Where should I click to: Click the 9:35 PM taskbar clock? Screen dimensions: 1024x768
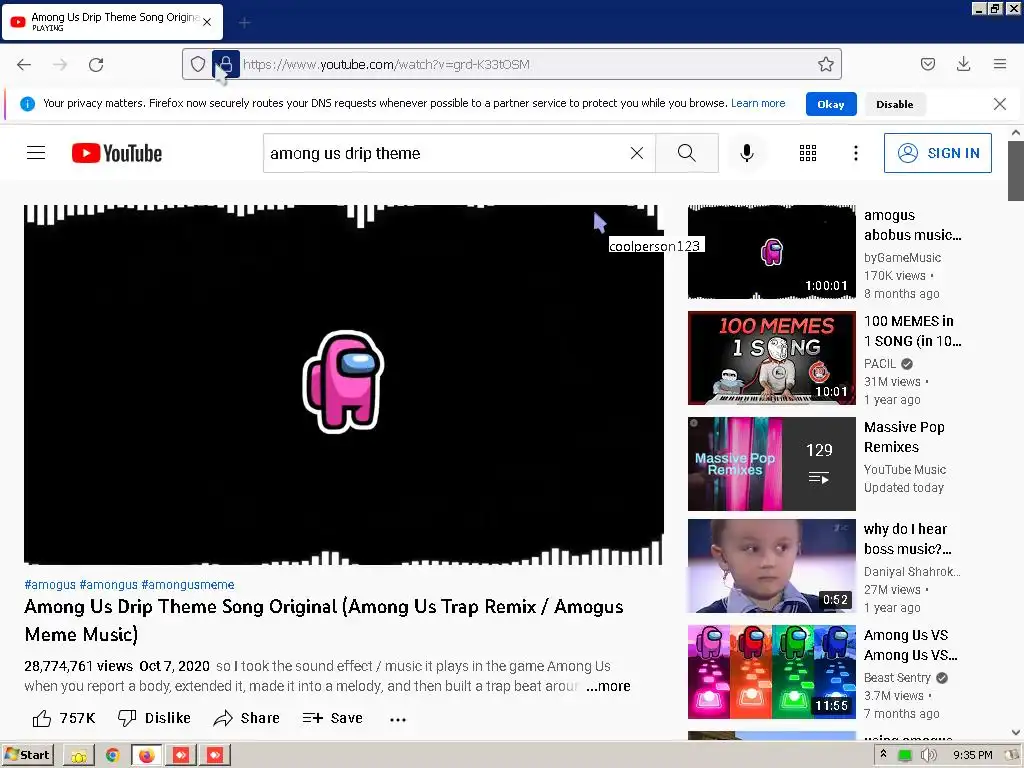click(x=972, y=755)
